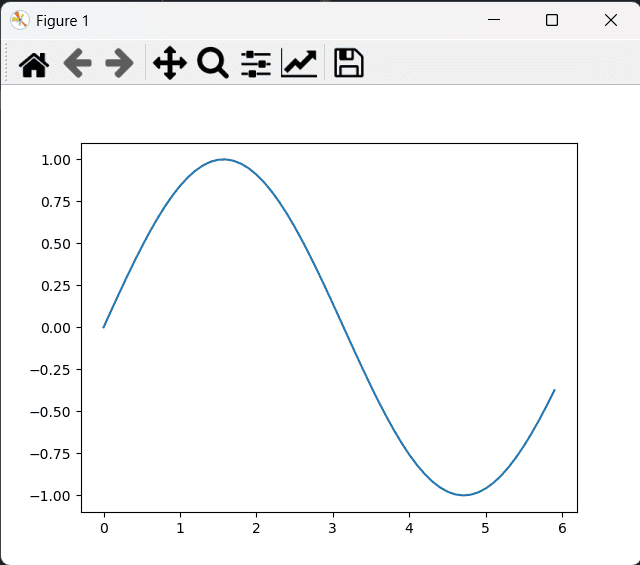Click the Matplotlib icon in the title bar
This screenshot has height=565, width=640.
(19, 20)
